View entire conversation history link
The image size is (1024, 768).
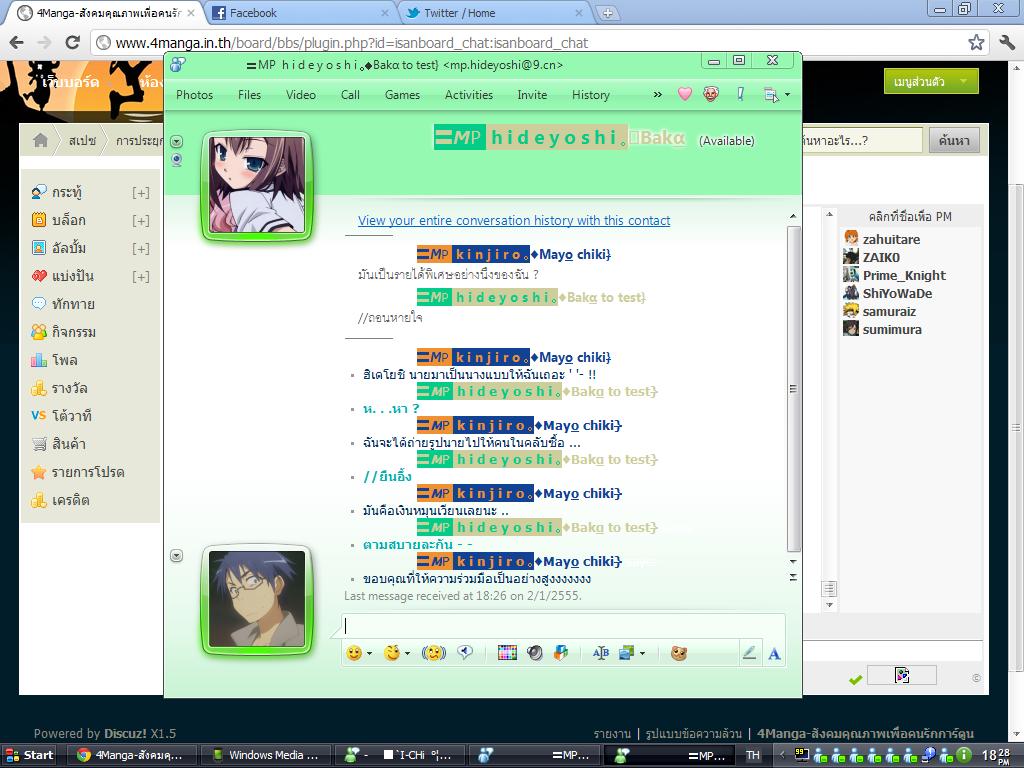(514, 221)
